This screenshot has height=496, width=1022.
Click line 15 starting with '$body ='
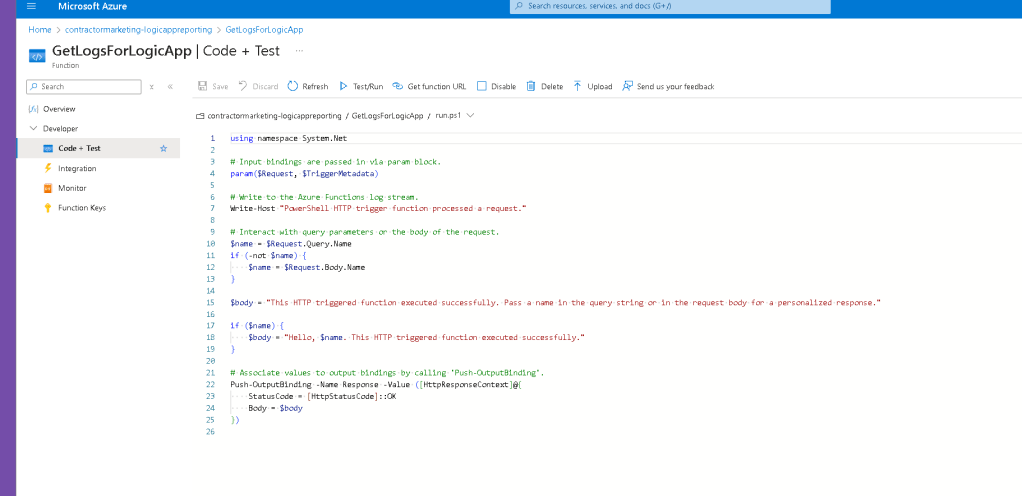[555, 303]
